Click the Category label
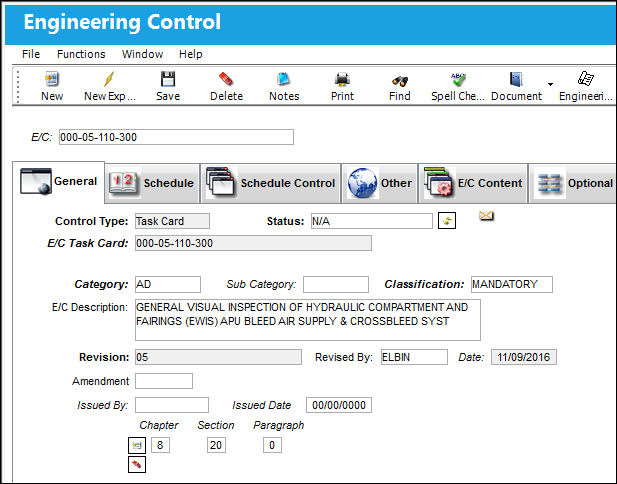The width and height of the screenshot is (617, 484). (101, 284)
